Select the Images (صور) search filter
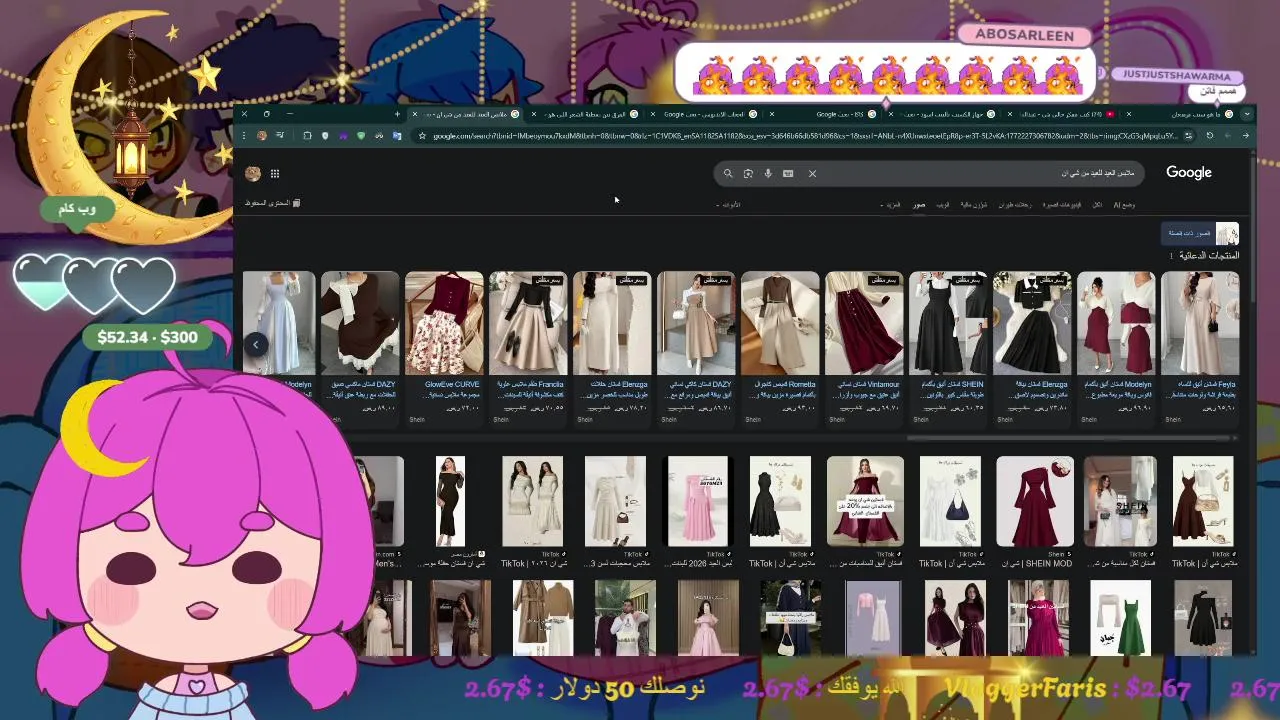Viewport: 1280px width, 720px height. point(919,204)
